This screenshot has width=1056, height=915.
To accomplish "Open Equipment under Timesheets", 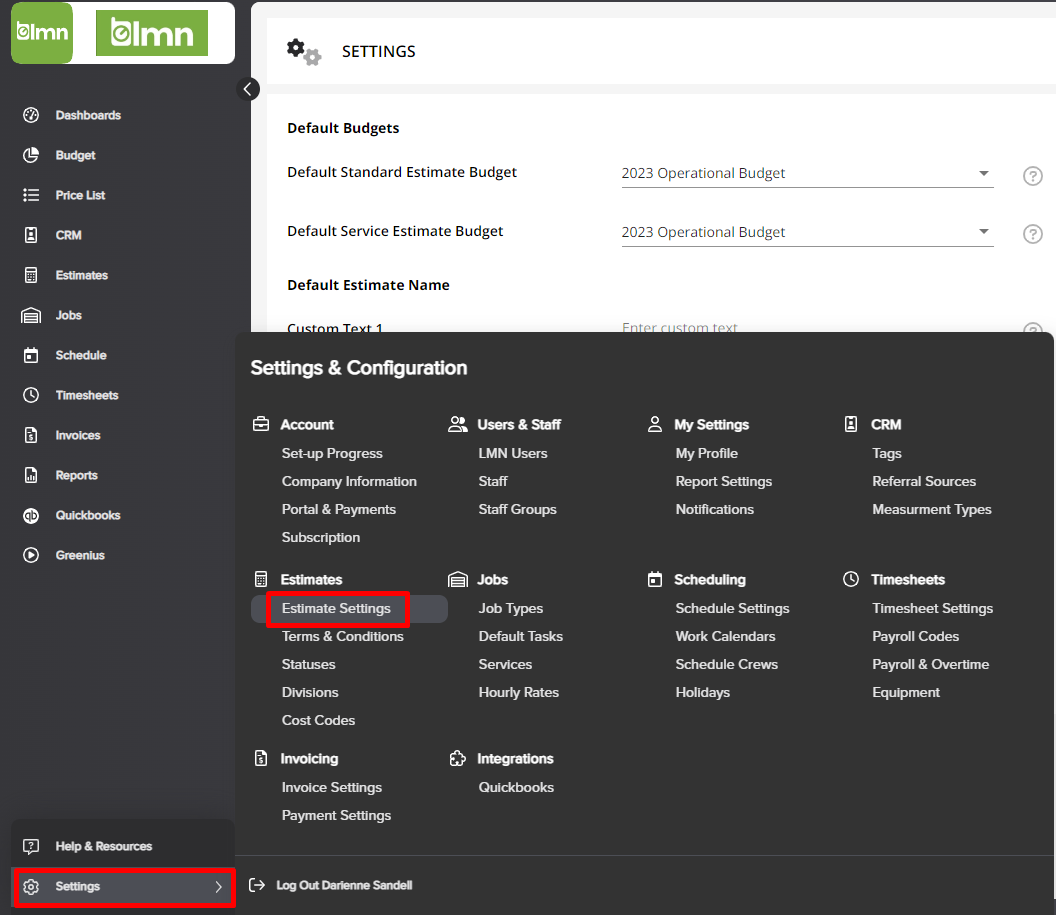I will pos(906,693).
